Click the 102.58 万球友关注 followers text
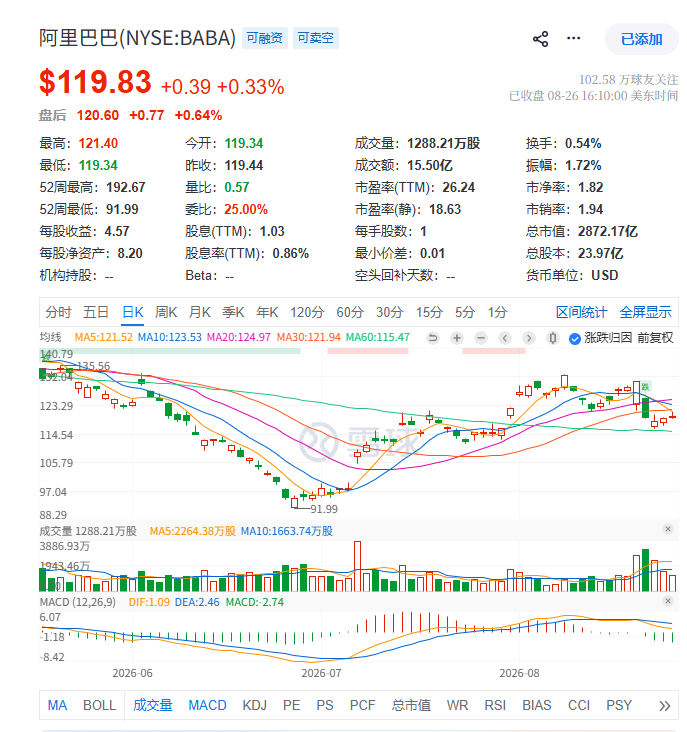The height and width of the screenshot is (732, 687). point(629,80)
